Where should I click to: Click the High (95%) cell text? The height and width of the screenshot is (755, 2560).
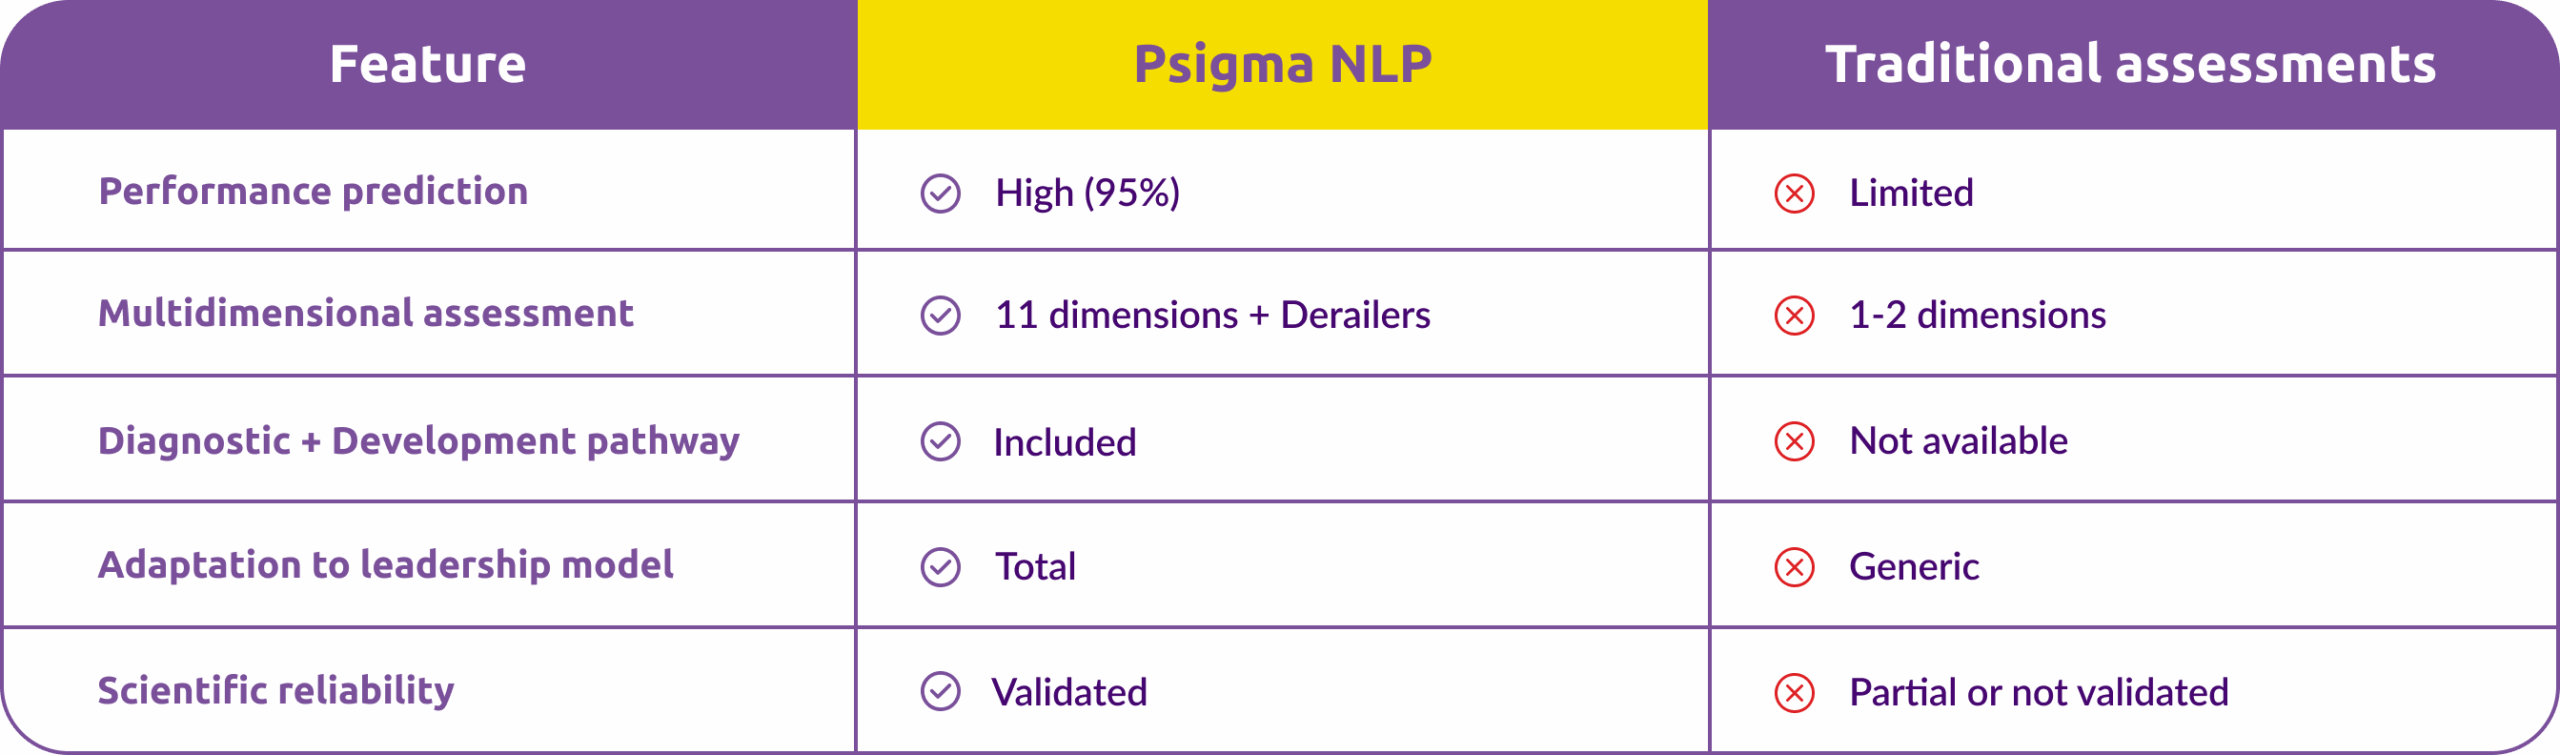(x=1087, y=193)
